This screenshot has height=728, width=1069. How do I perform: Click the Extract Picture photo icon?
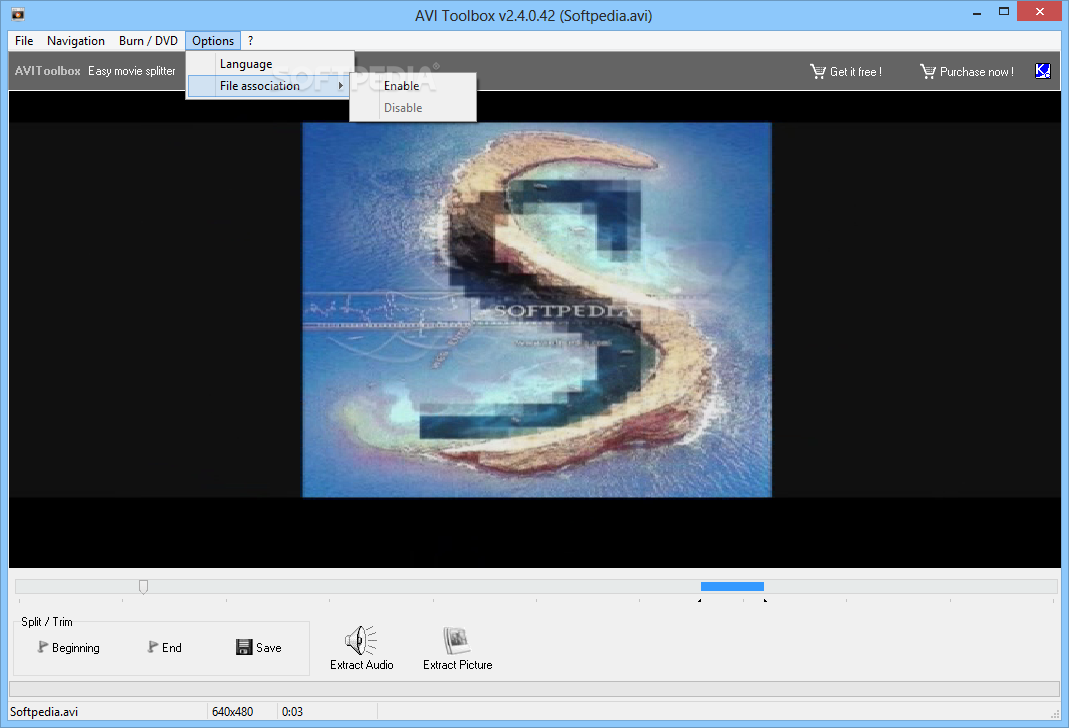click(x=457, y=641)
